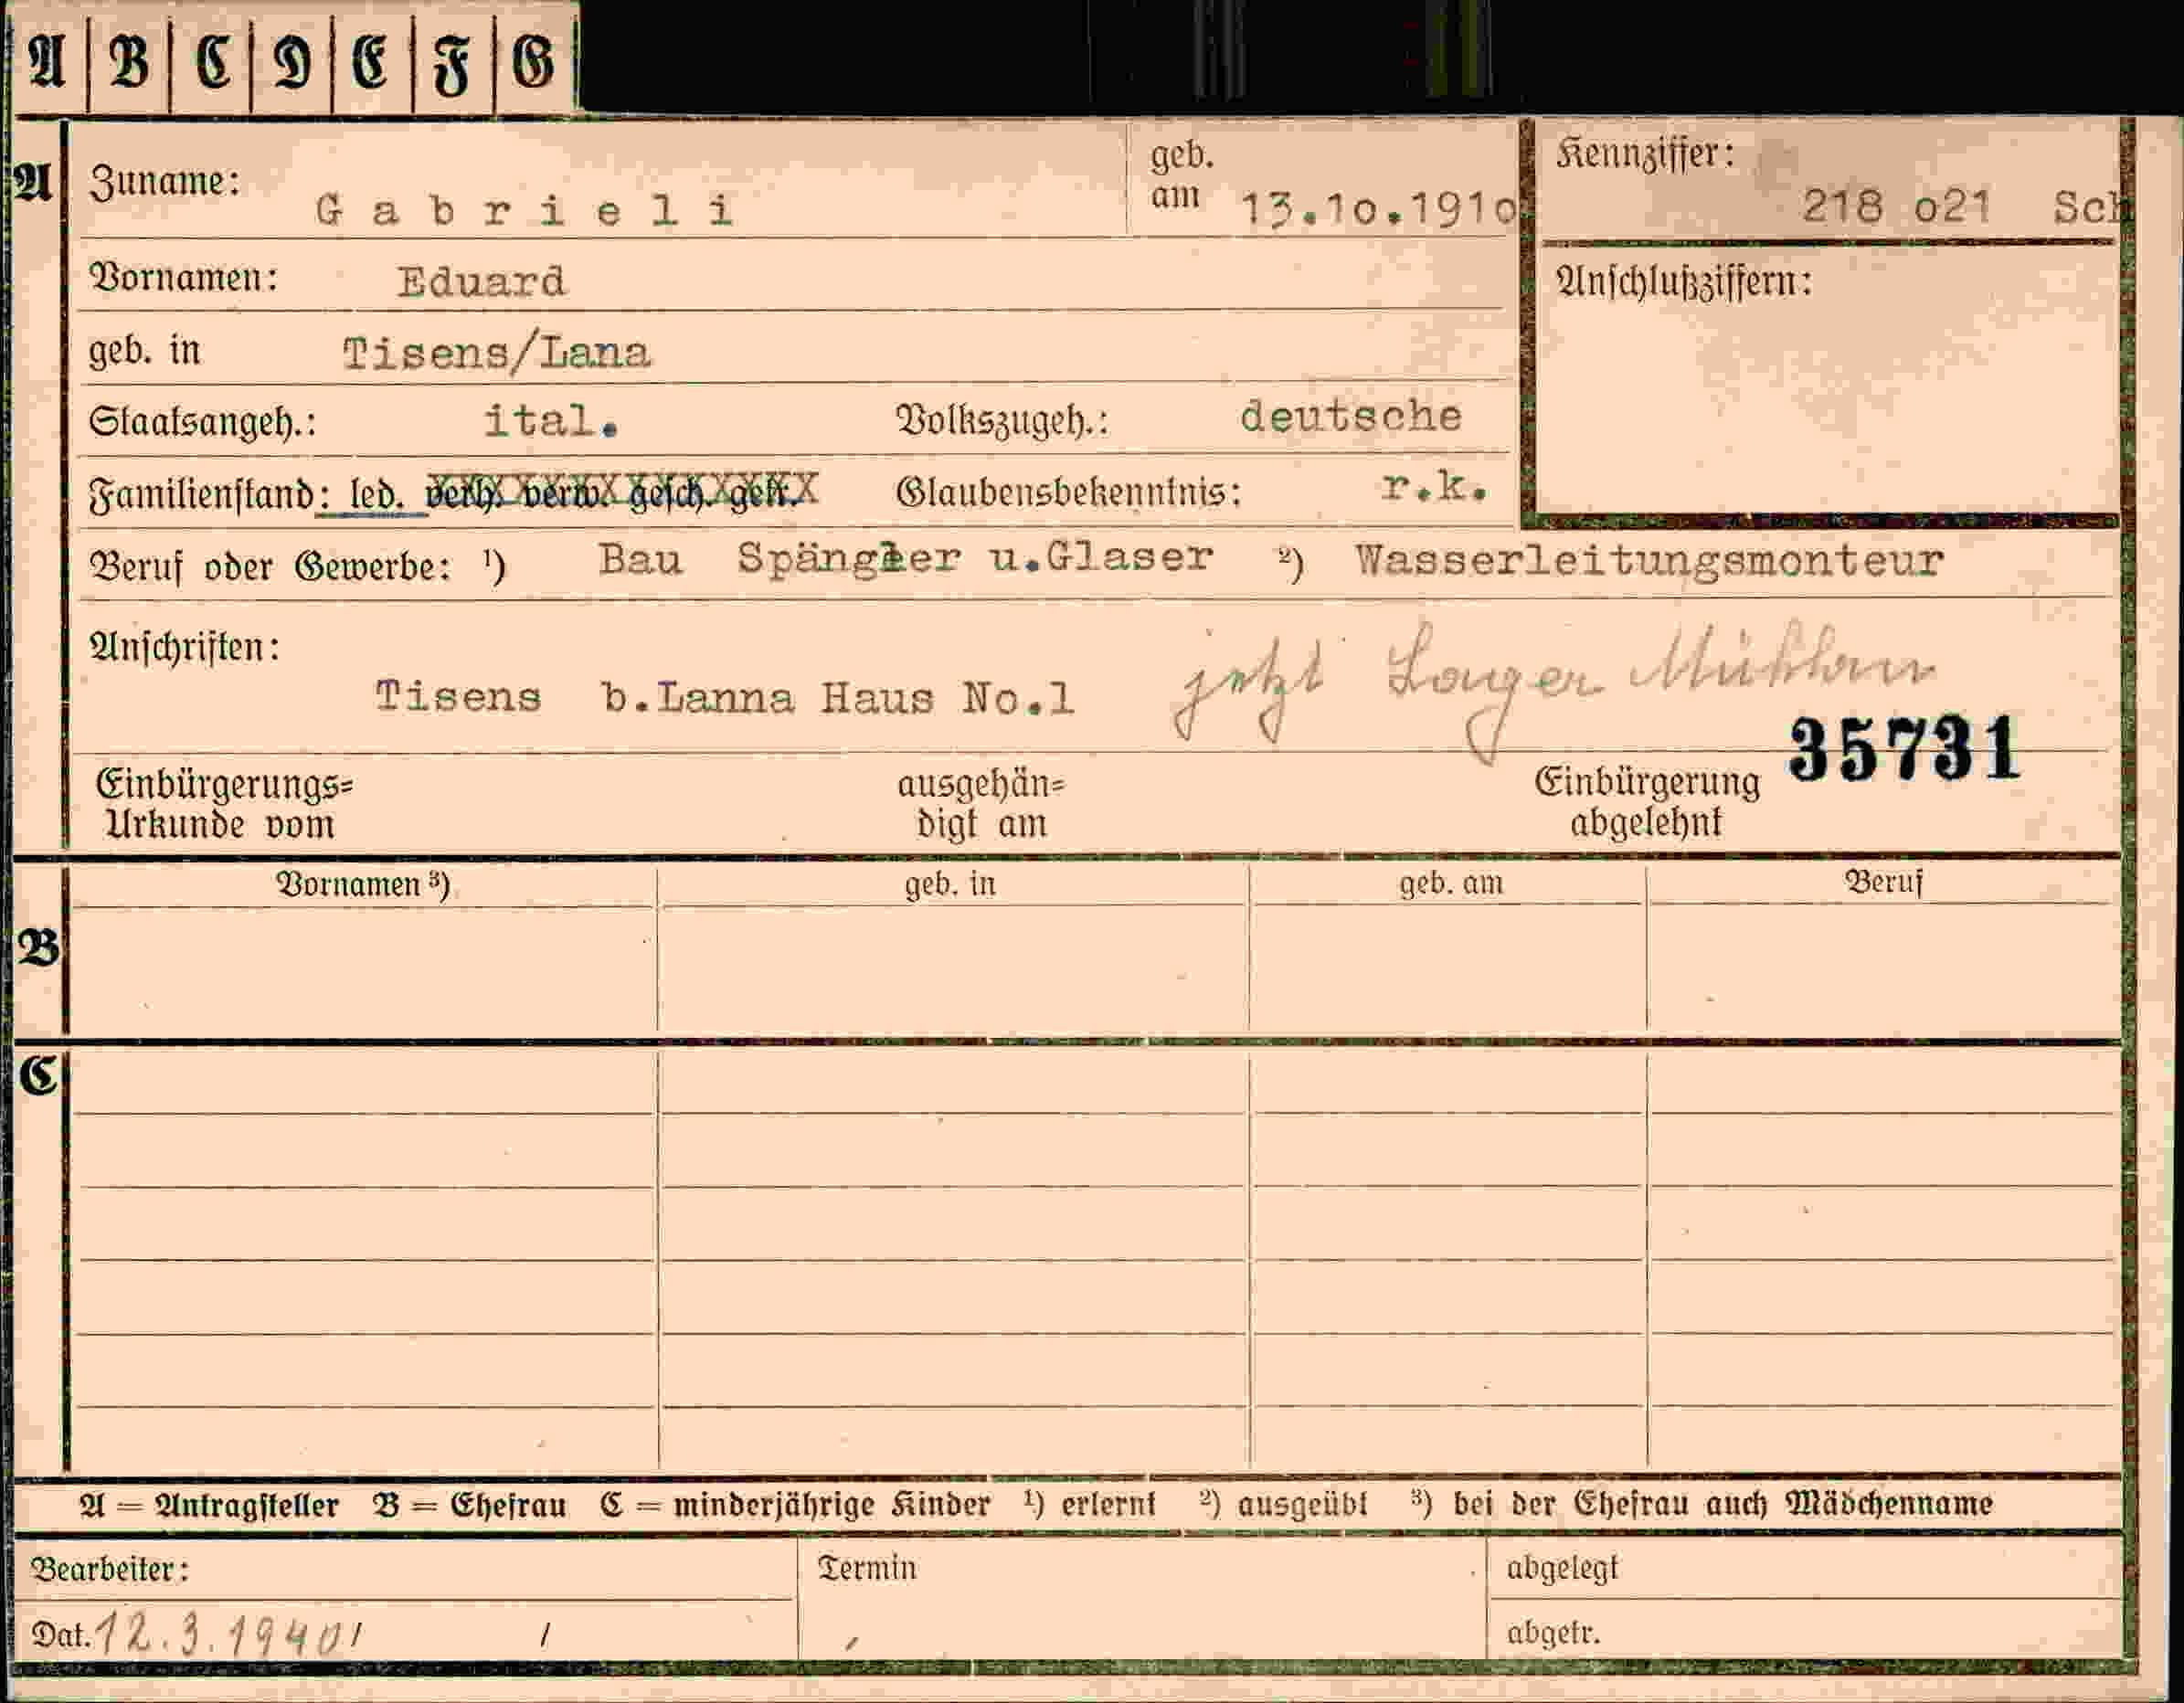The image size is (2184, 1703).
Task: Click the citizenship value 'ital.'
Action: point(551,420)
